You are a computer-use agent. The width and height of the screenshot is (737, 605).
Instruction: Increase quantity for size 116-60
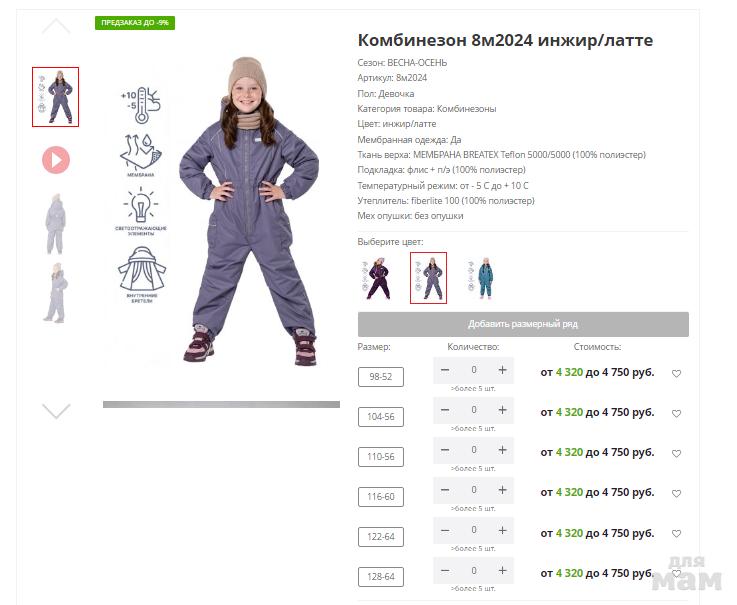(502, 490)
